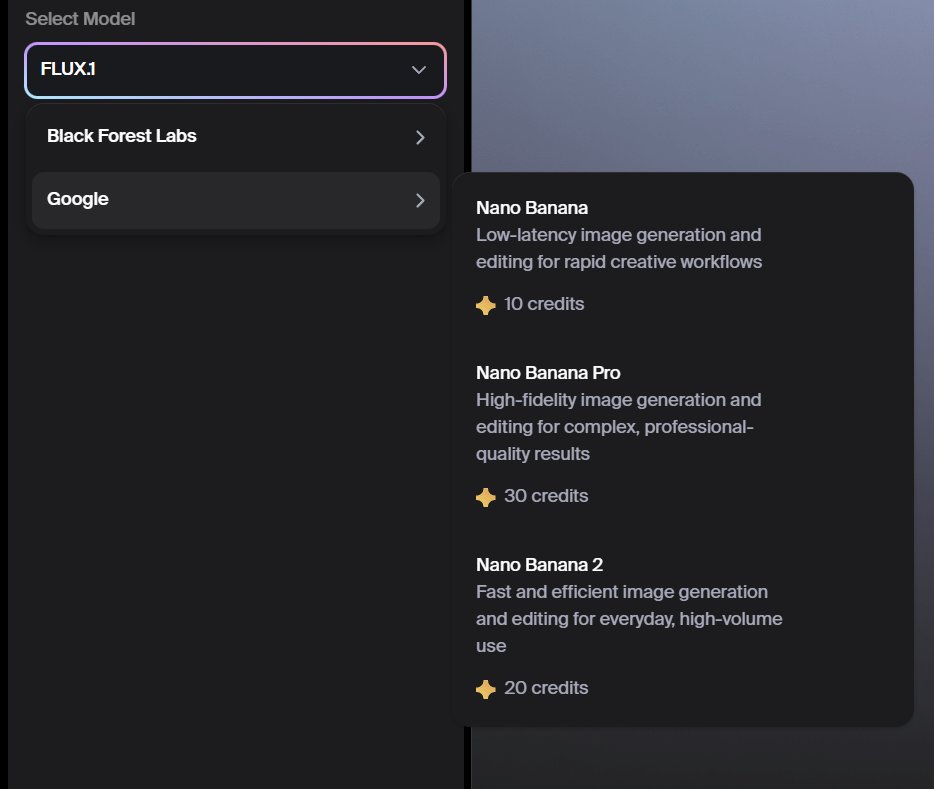This screenshot has height=789, width=934.
Task: Open the FLUX.1 model dropdown field
Action: [x=220, y=70]
